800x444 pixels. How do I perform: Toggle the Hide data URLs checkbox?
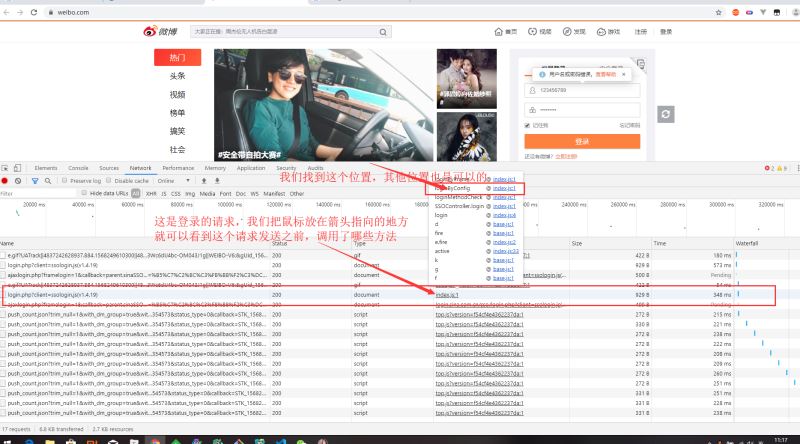[x=84, y=193]
